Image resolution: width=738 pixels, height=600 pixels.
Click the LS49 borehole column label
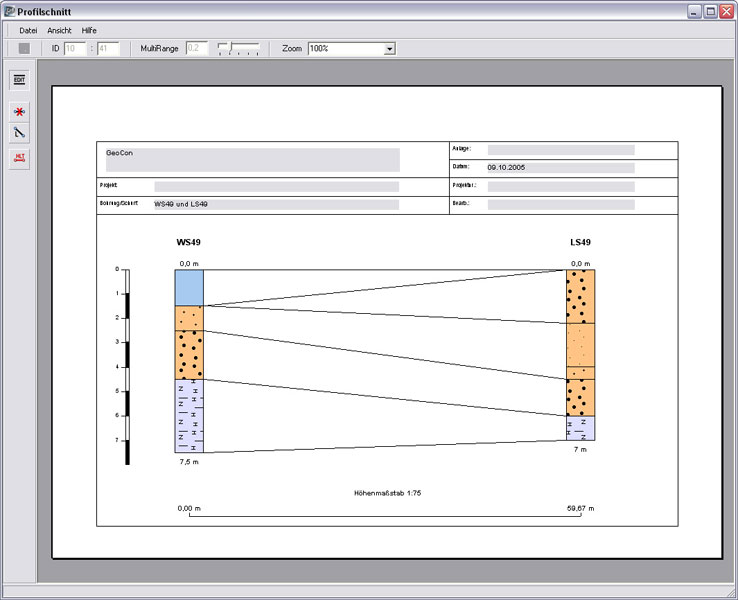pos(580,243)
